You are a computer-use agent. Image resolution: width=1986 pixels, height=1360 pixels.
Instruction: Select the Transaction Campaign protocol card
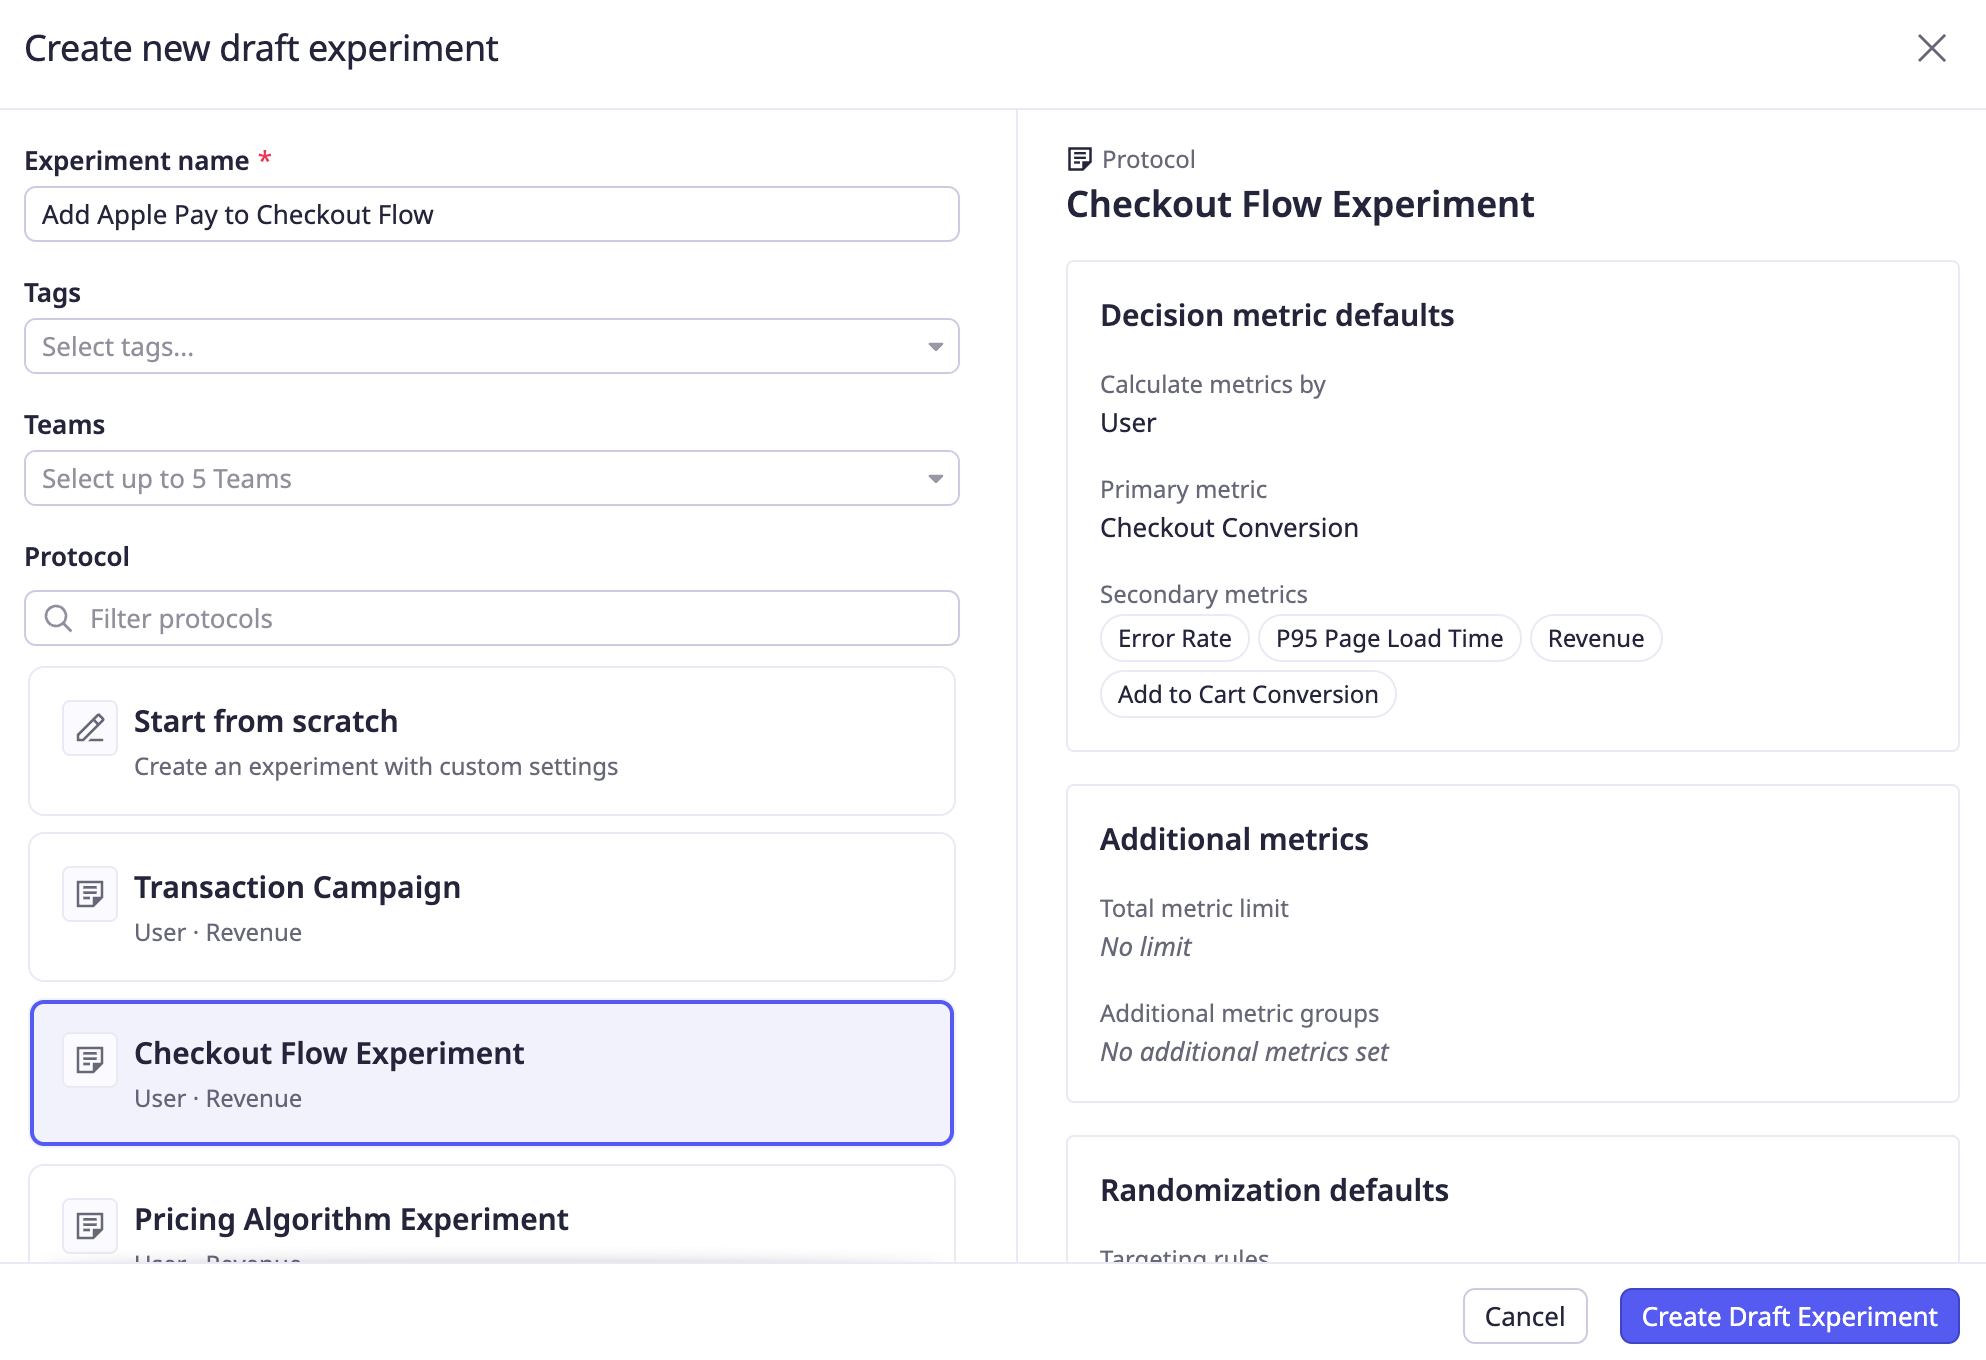coord(492,907)
